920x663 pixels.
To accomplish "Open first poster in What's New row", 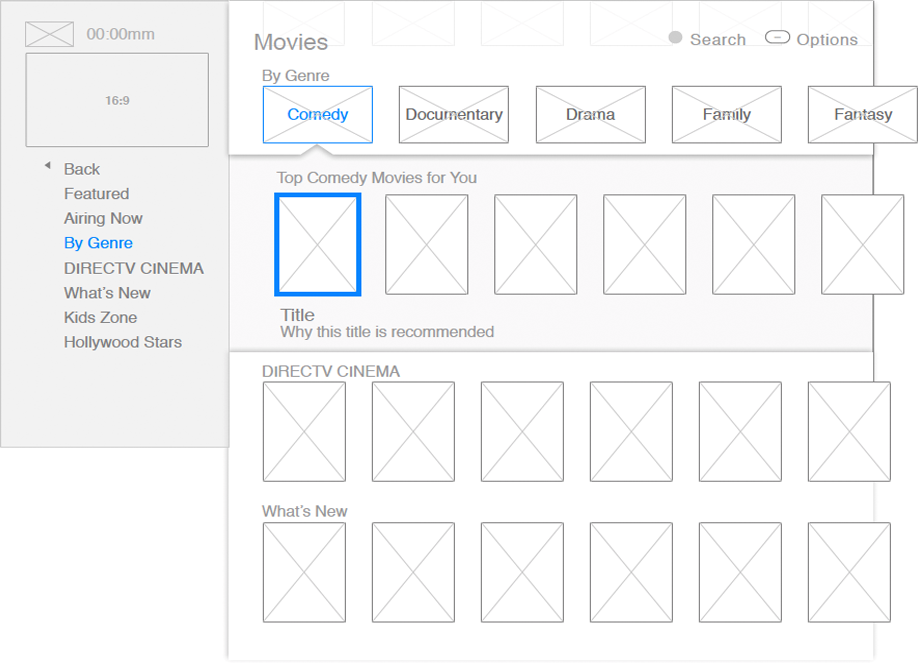I will point(304,572).
